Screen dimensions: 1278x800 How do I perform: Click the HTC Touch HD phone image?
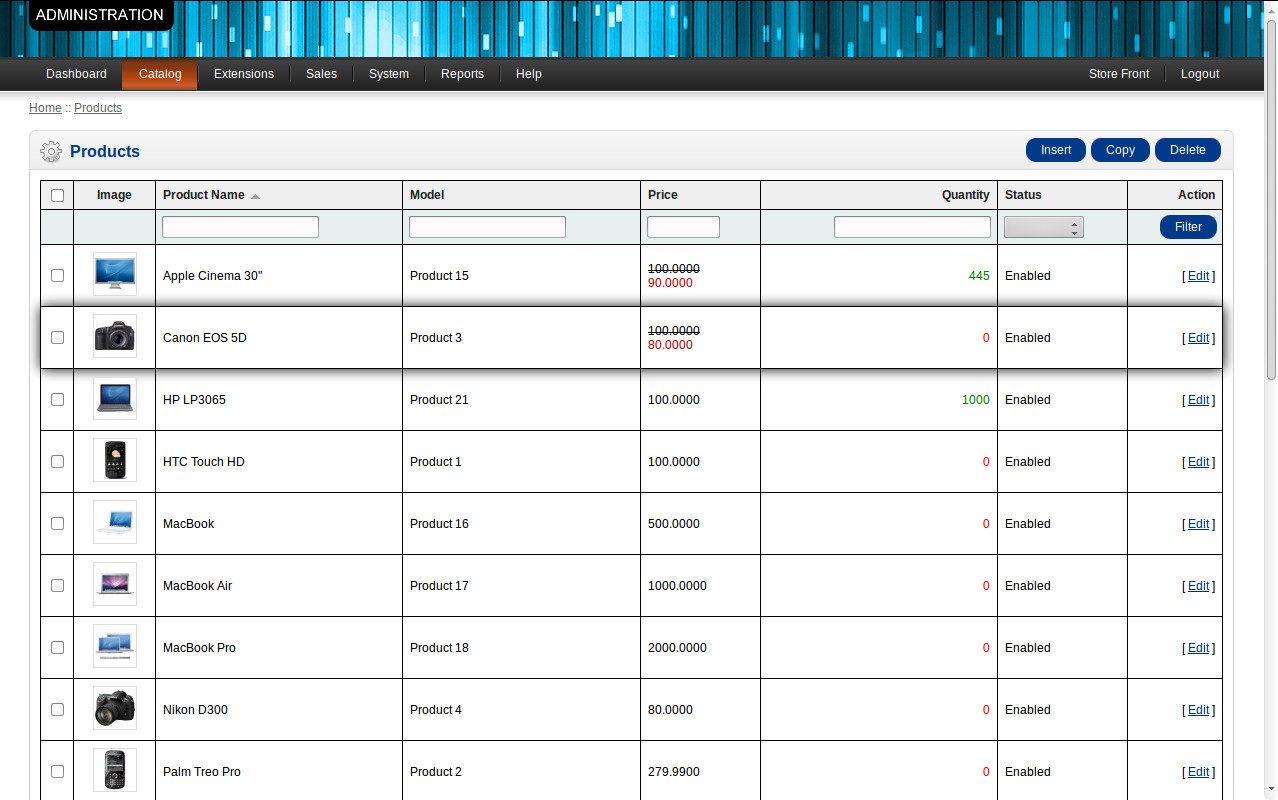(x=114, y=461)
